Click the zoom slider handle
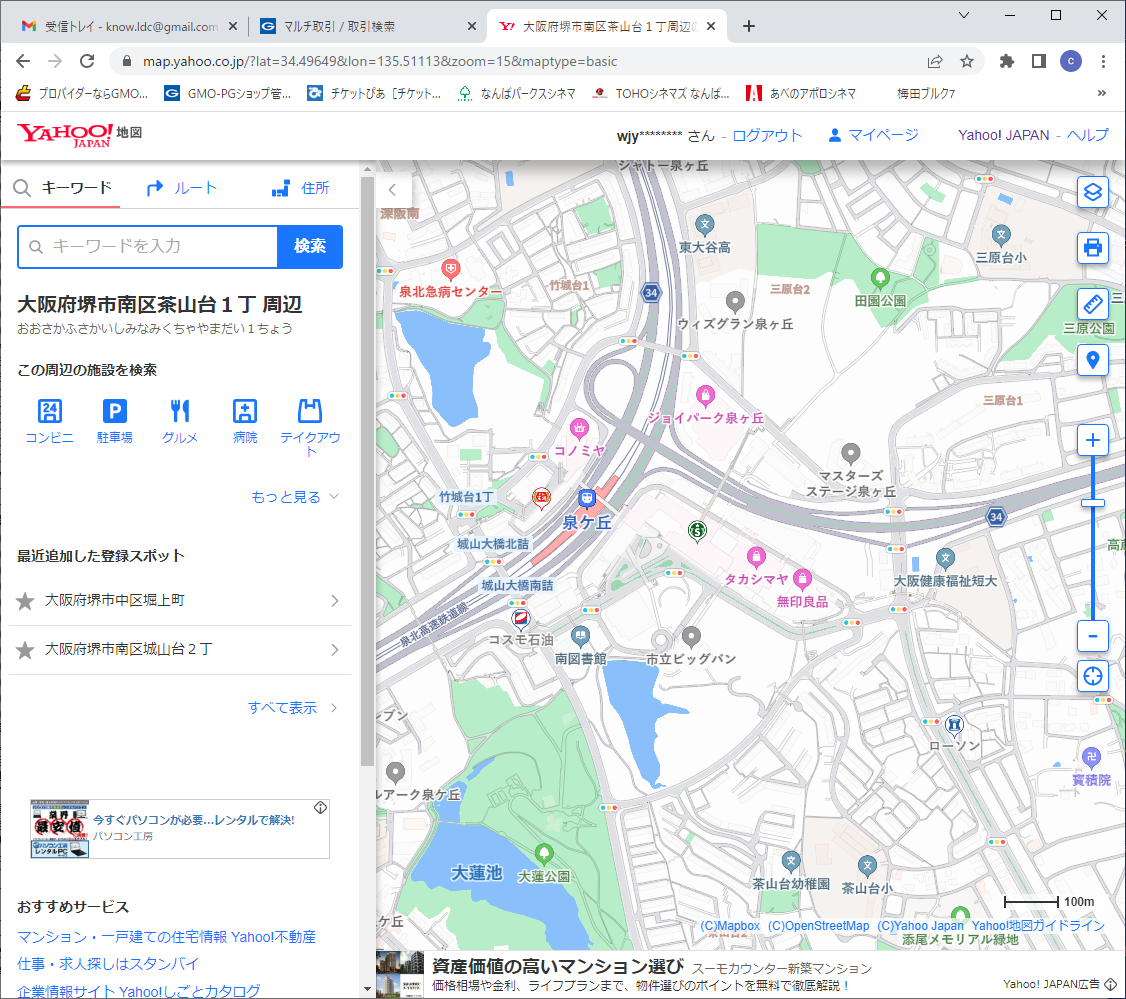 [1092, 503]
